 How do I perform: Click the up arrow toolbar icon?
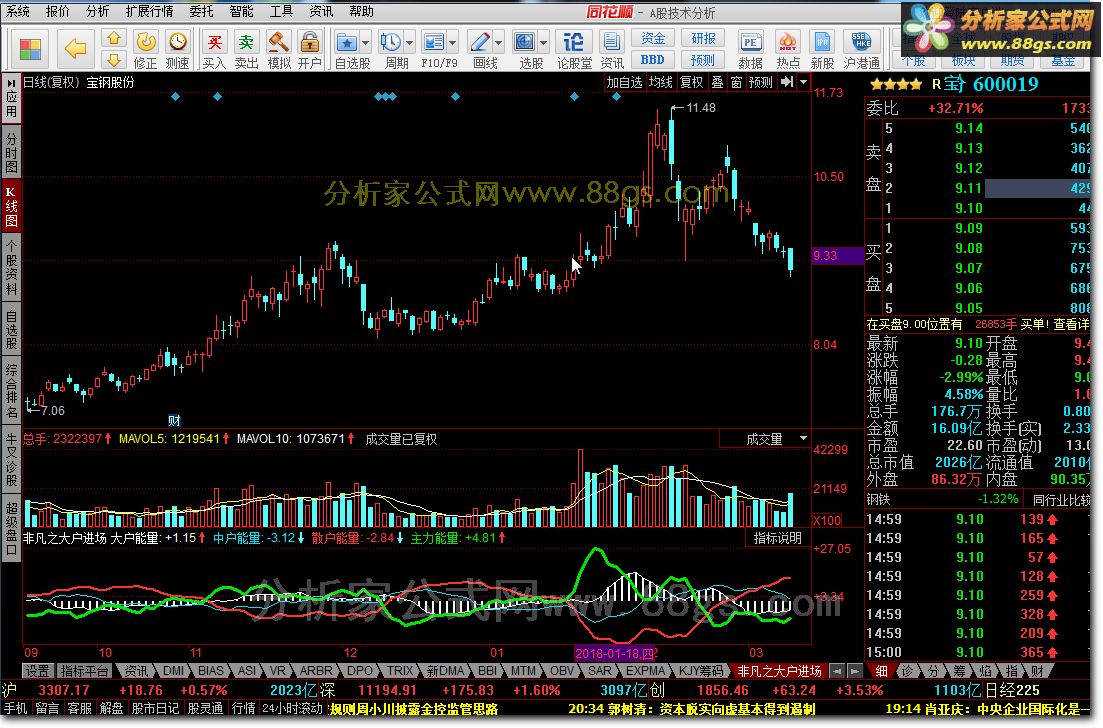[114, 38]
